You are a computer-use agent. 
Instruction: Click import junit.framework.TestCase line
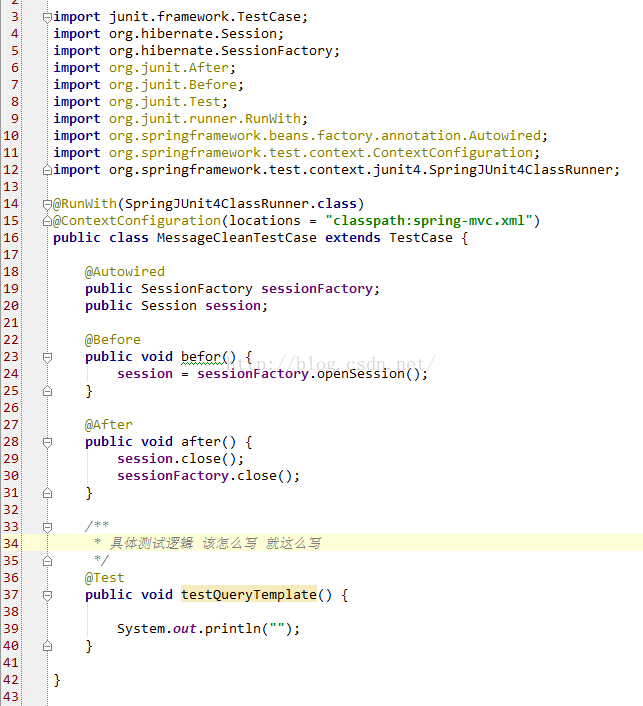coord(181,17)
